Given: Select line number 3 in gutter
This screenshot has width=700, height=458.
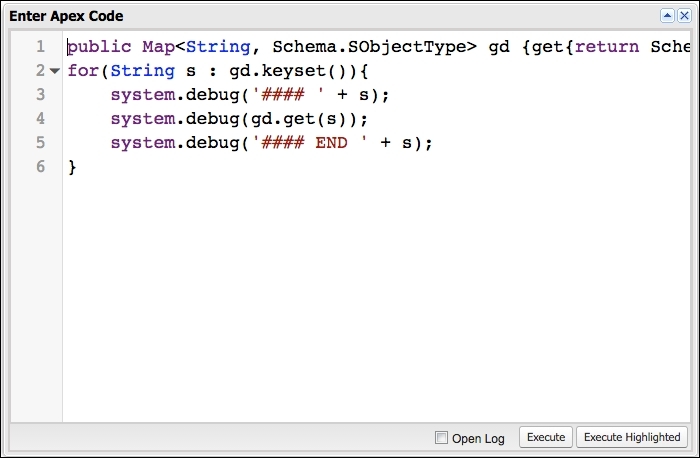Looking at the screenshot, I should click(x=40, y=95).
